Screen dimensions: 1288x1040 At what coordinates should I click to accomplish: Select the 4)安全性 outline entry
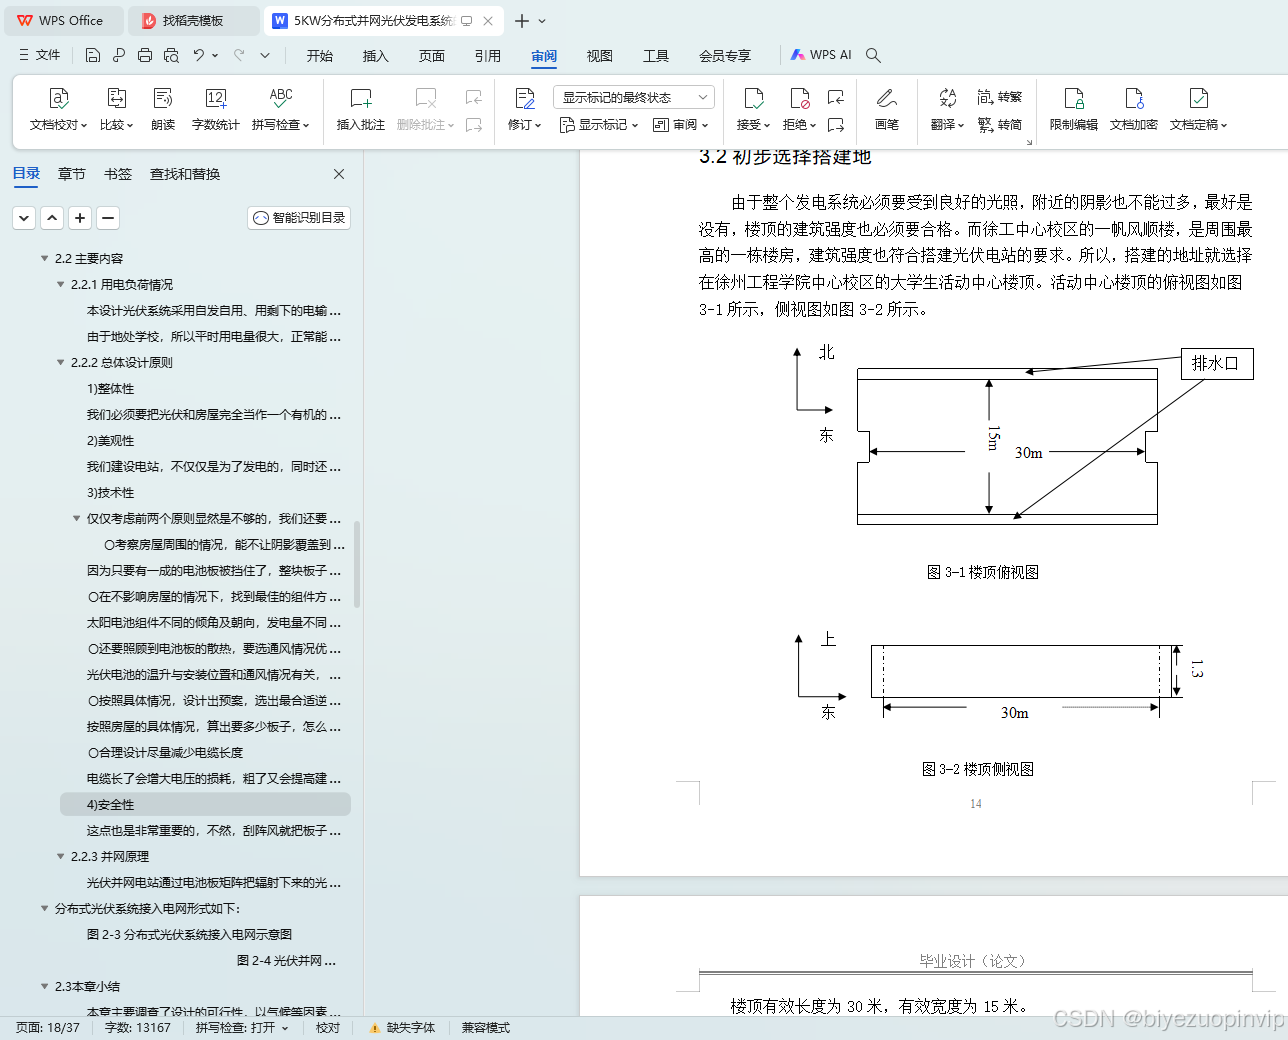coord(205,805)
